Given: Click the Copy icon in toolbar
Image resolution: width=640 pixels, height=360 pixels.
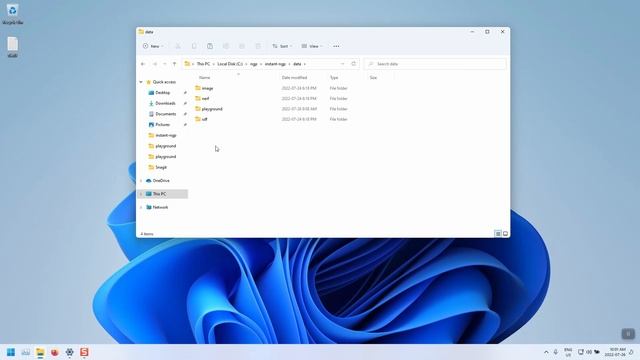Looking at the screenshot, I should click(x=194, y=46).
